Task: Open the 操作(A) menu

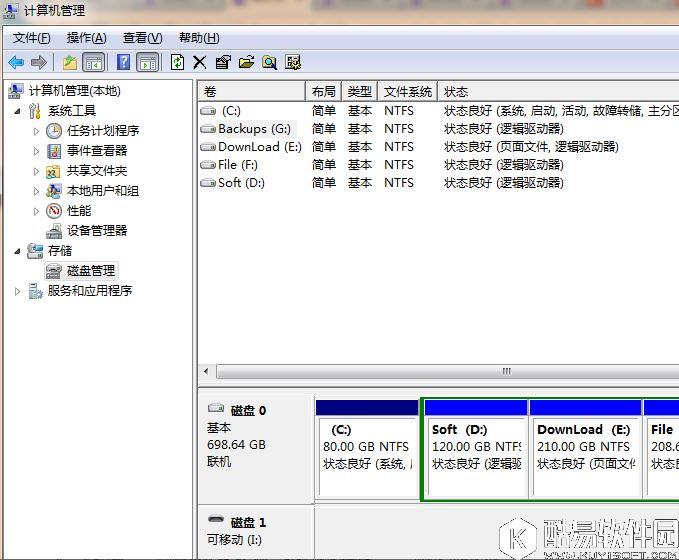Action: (86, 38)
